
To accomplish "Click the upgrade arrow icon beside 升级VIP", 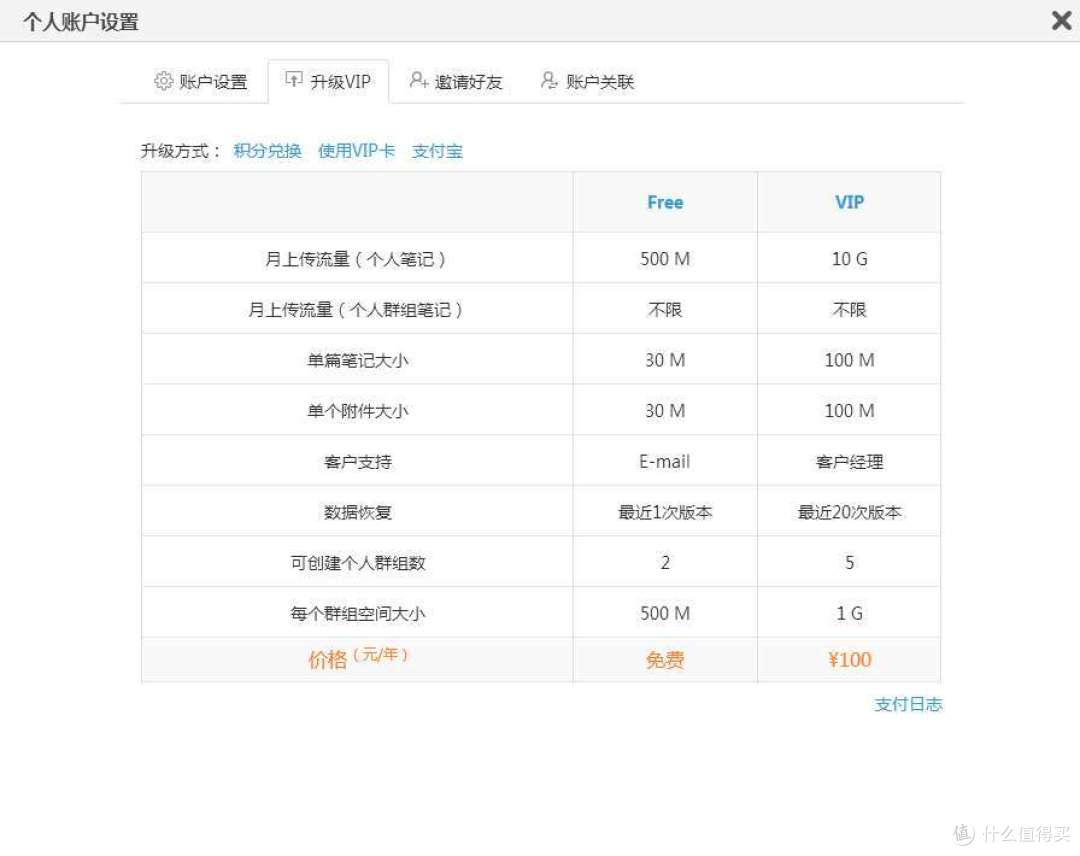I will click(294, 80).
